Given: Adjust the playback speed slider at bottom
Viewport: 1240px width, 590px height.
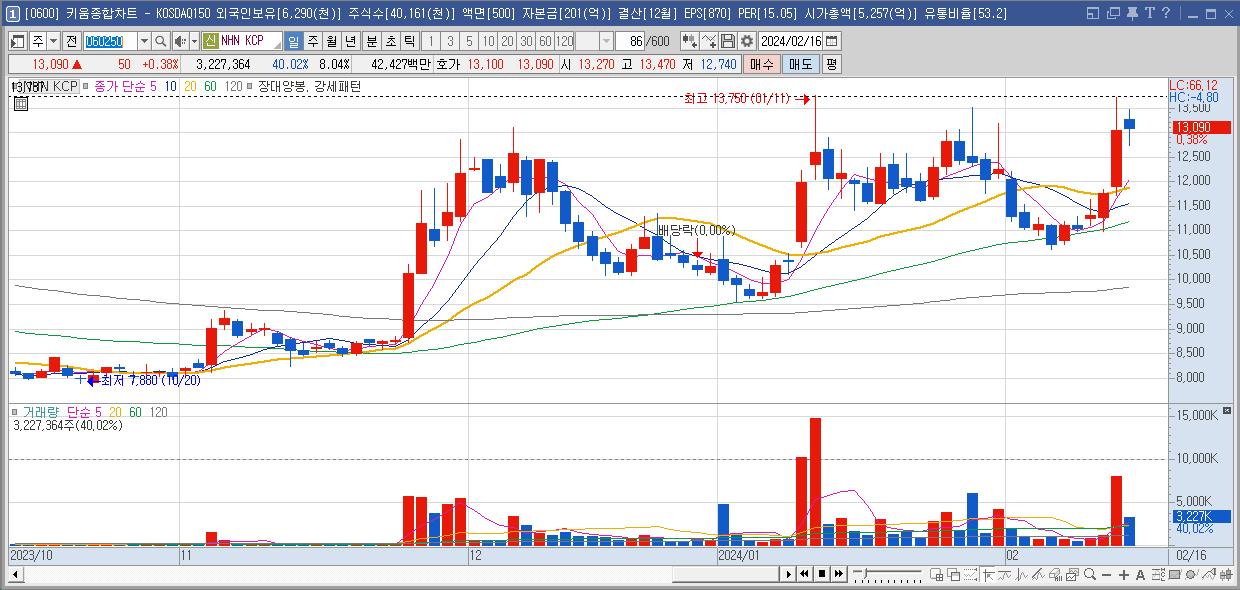Looking at the screenshot, I should tap(887, 574).
